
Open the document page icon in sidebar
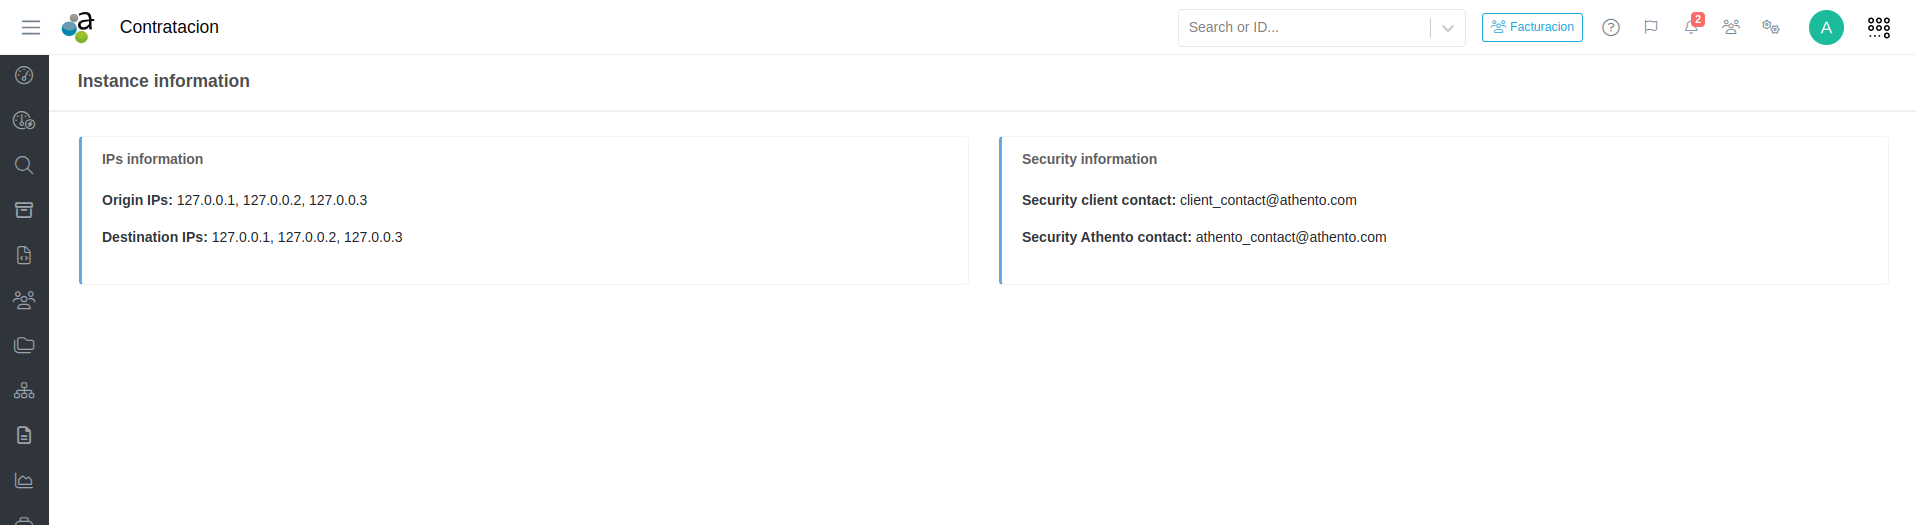24,435
